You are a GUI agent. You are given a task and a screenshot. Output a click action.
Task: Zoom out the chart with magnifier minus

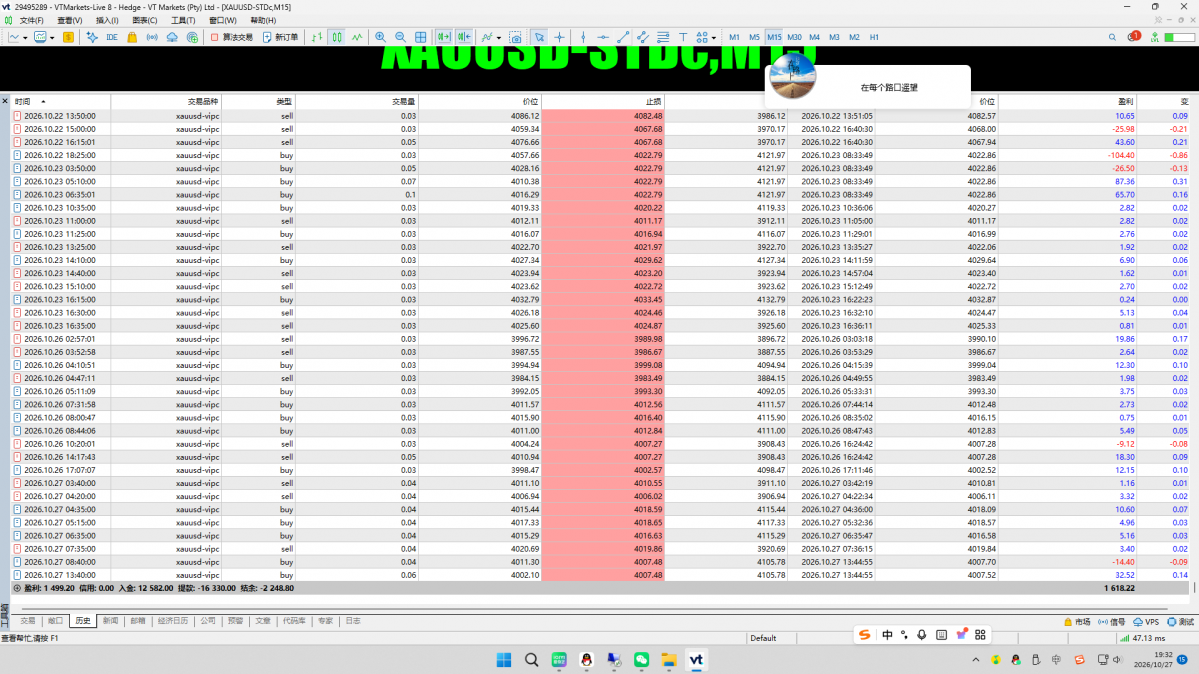[400, 37]
